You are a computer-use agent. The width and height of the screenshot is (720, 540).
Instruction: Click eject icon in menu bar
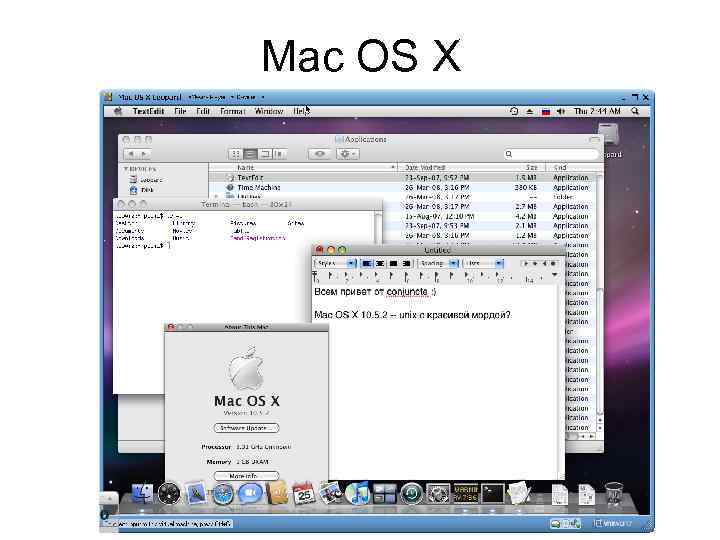click(529, 111)
